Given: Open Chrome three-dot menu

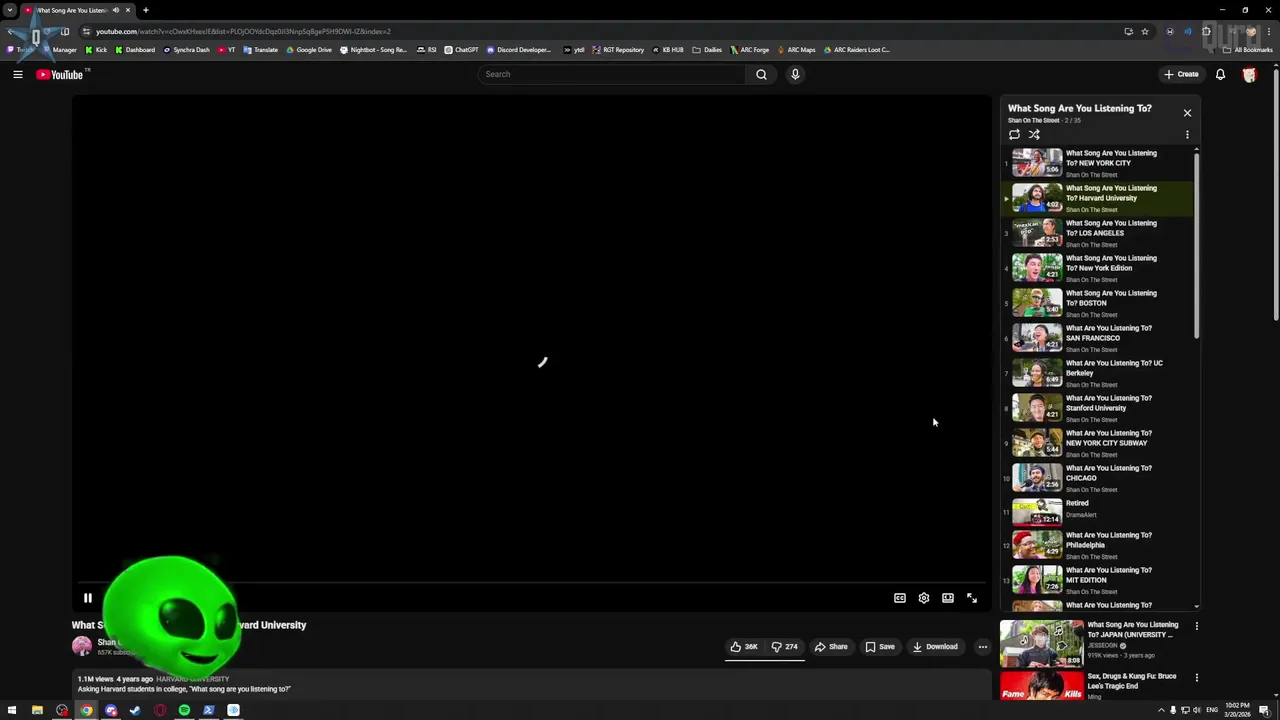Looking at the screenshot, I should coord(1269,31).
